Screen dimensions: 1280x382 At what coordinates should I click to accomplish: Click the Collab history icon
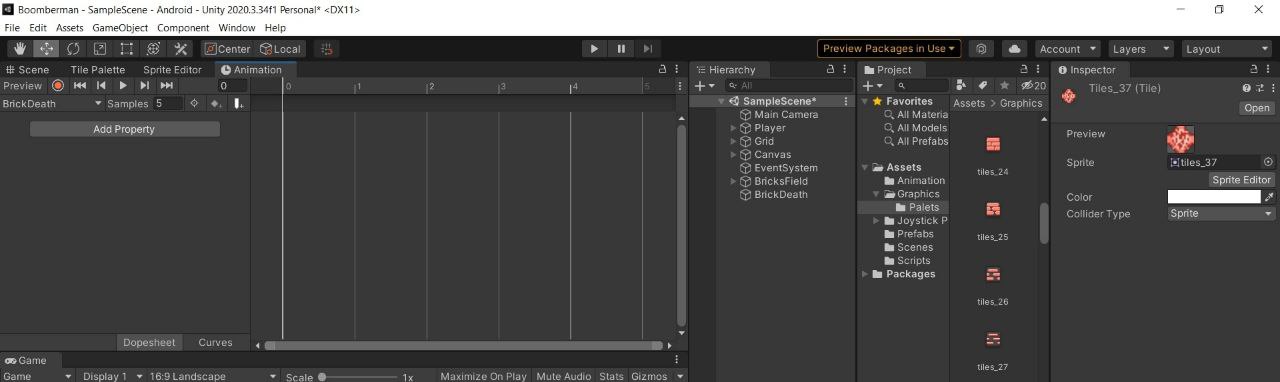982,49
